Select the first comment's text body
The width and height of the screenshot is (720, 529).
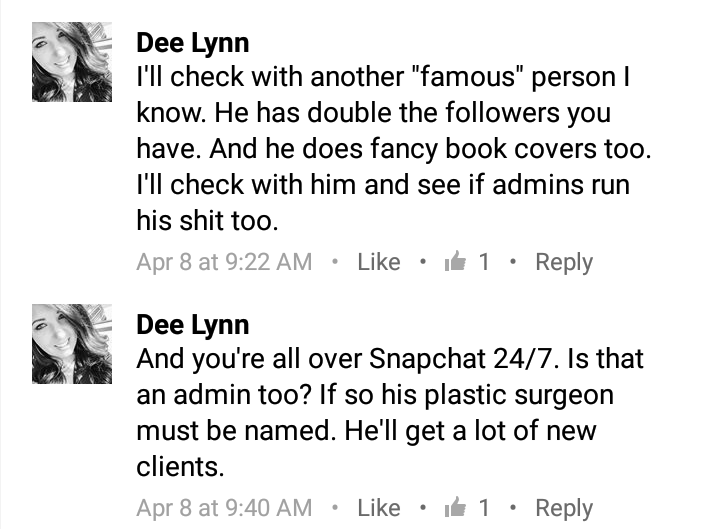pyautogui.click(x=394, y=149)
